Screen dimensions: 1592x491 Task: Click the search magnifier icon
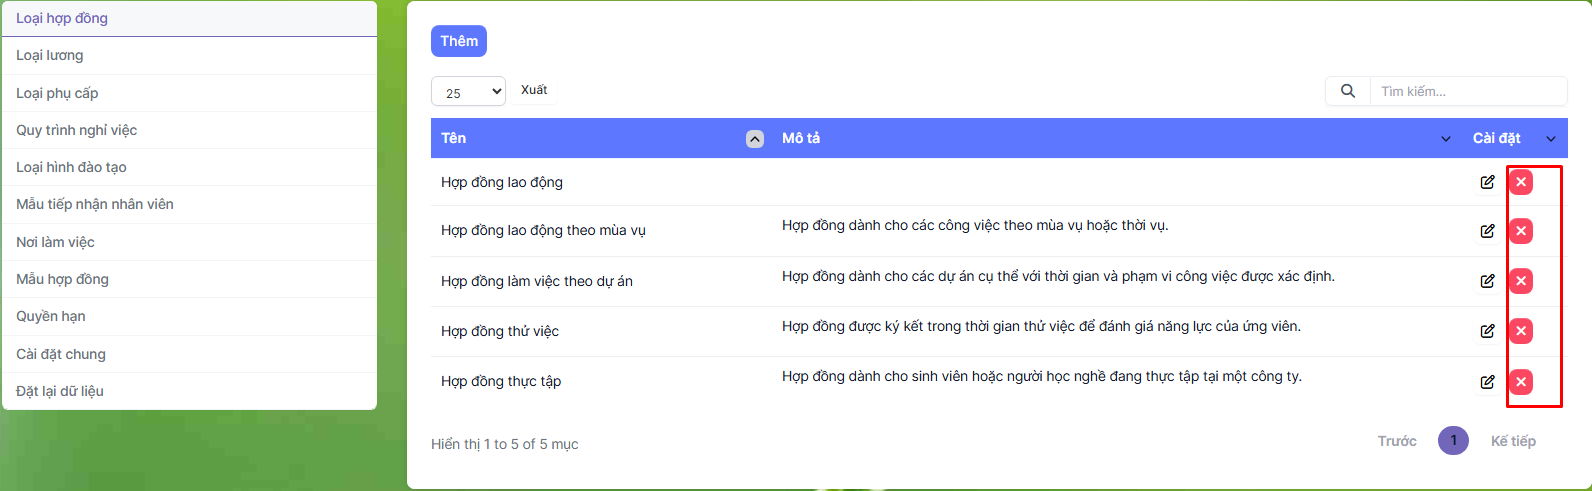point(1347,91)
